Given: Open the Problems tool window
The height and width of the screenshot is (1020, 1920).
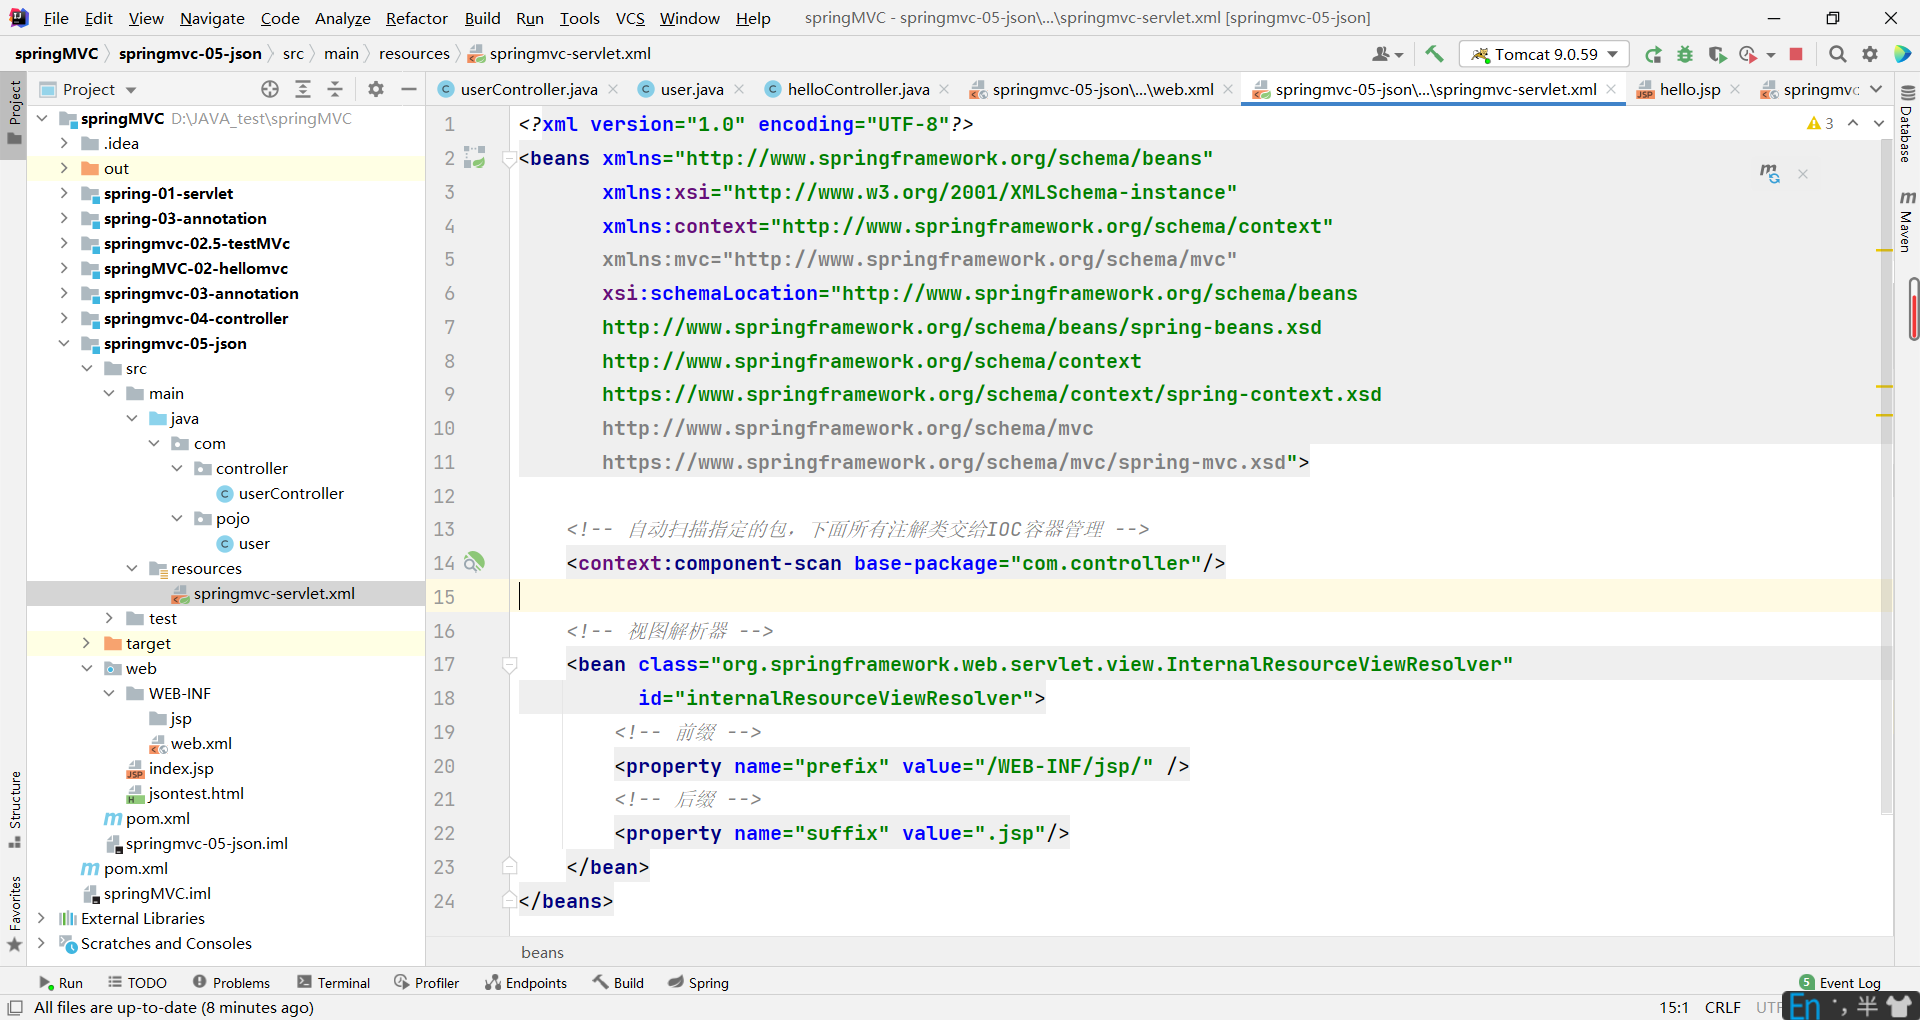Looking at the screenshot, I should pos(231,983).
